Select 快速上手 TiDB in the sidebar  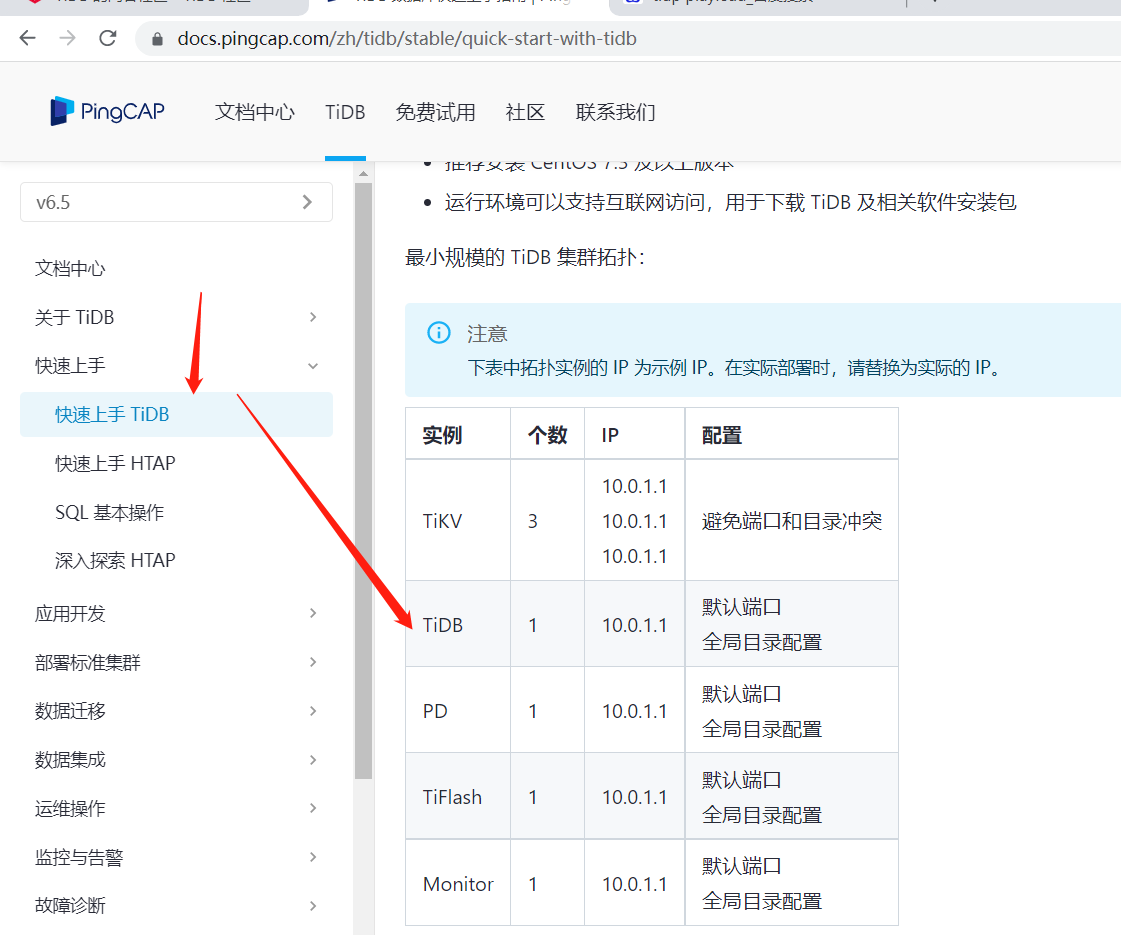[176, 415]
